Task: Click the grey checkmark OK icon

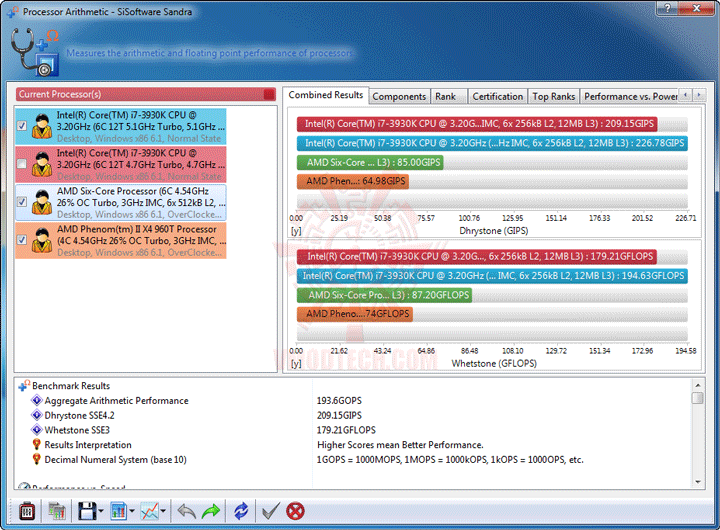Action: coord(270,511)
